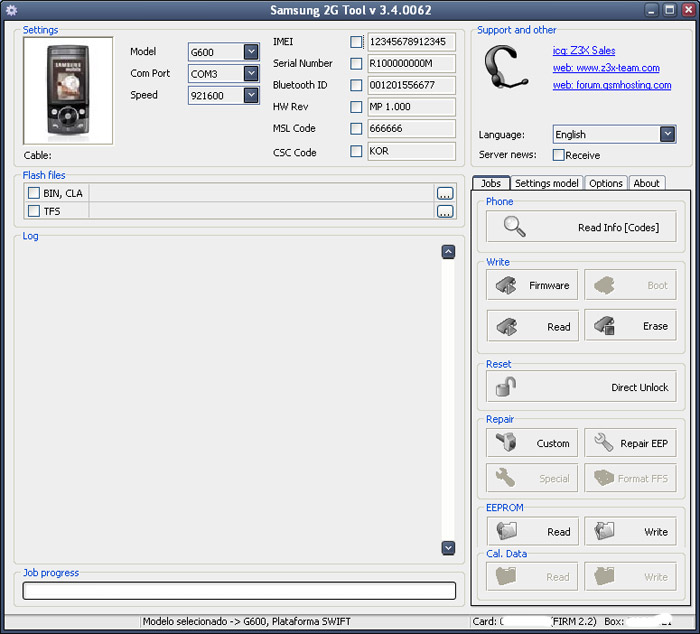Browse for TFS file with ... button
700x634 pixels.
pyautogui.click(x=445, y=211)
